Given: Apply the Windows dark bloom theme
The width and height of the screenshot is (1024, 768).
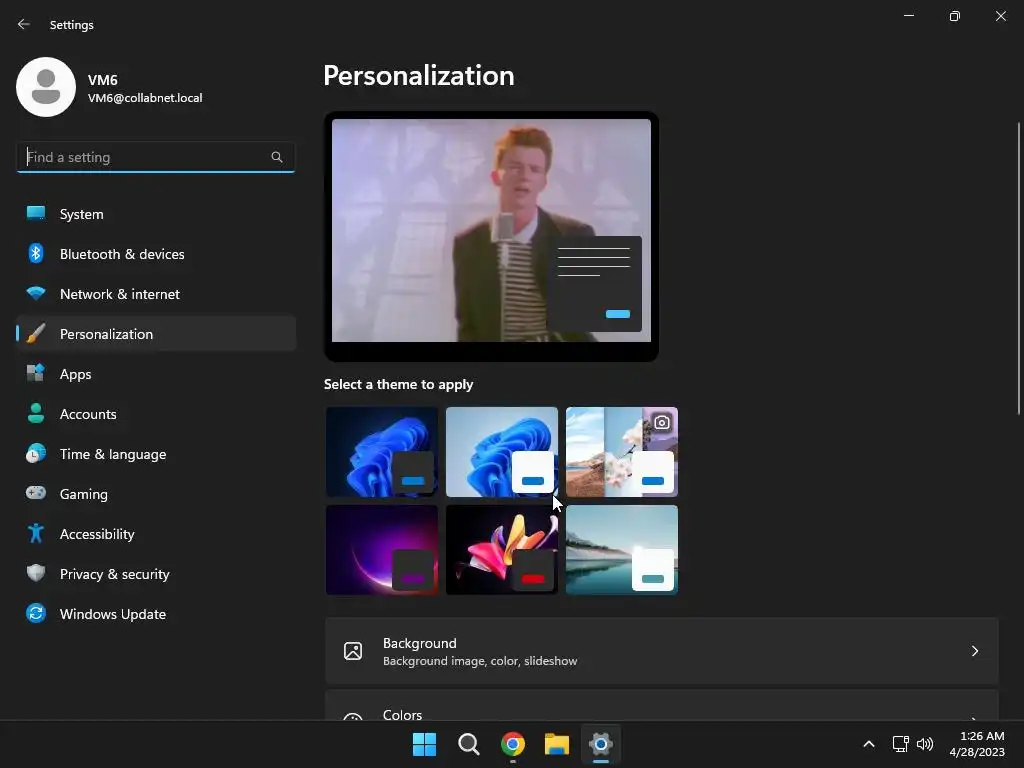Looking at the screenshot, I should click(x=382, y=452).
